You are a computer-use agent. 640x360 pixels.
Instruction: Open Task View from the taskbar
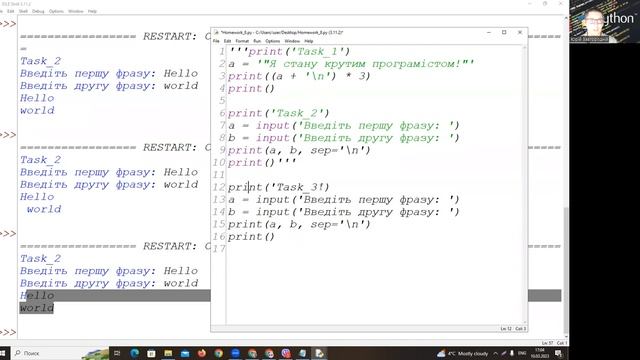[x=117, y=353]
